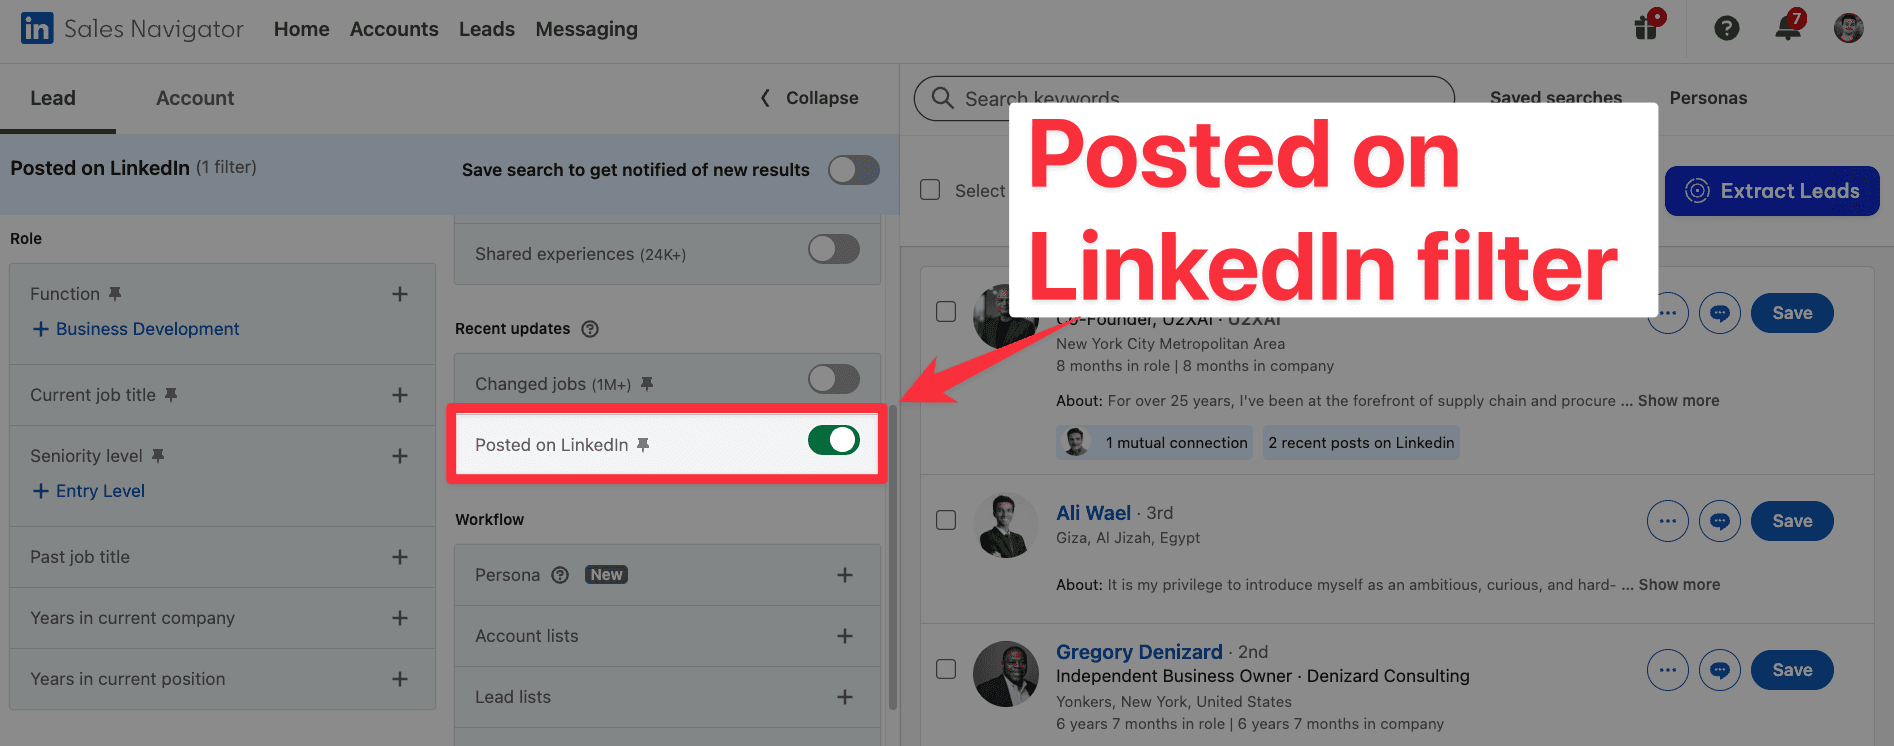Expand the Current job title filter
Image resolution: width=1894 pixels, height=746 pixels.
point(400,395)
